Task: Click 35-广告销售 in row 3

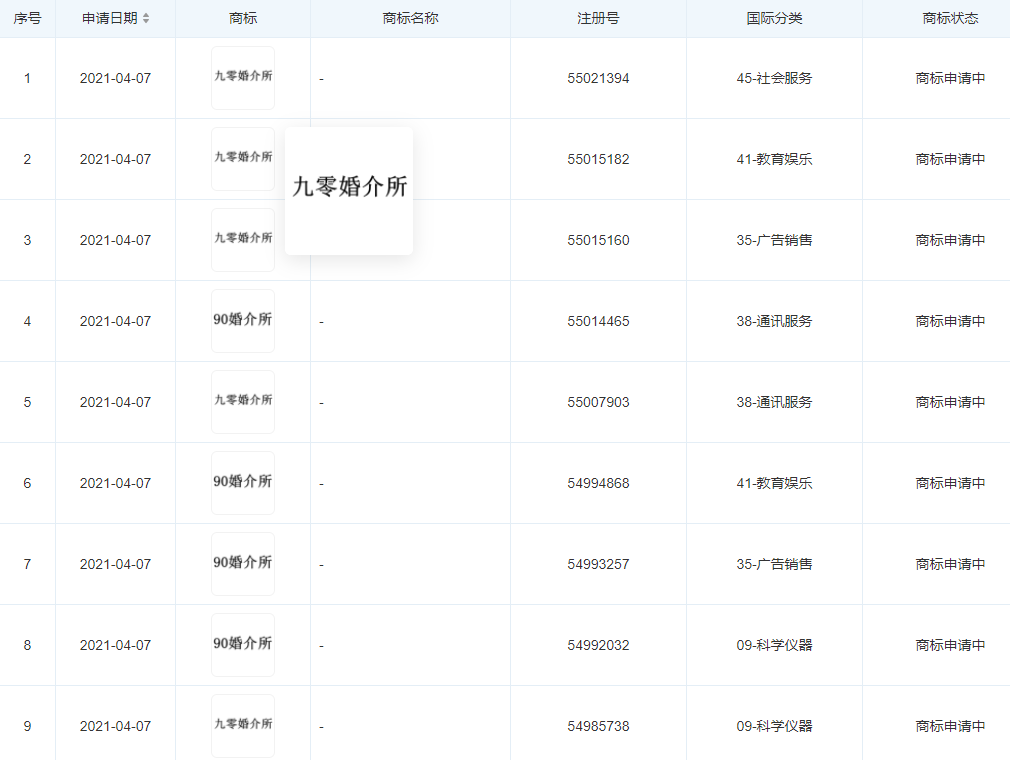Action: click(774, 241)
